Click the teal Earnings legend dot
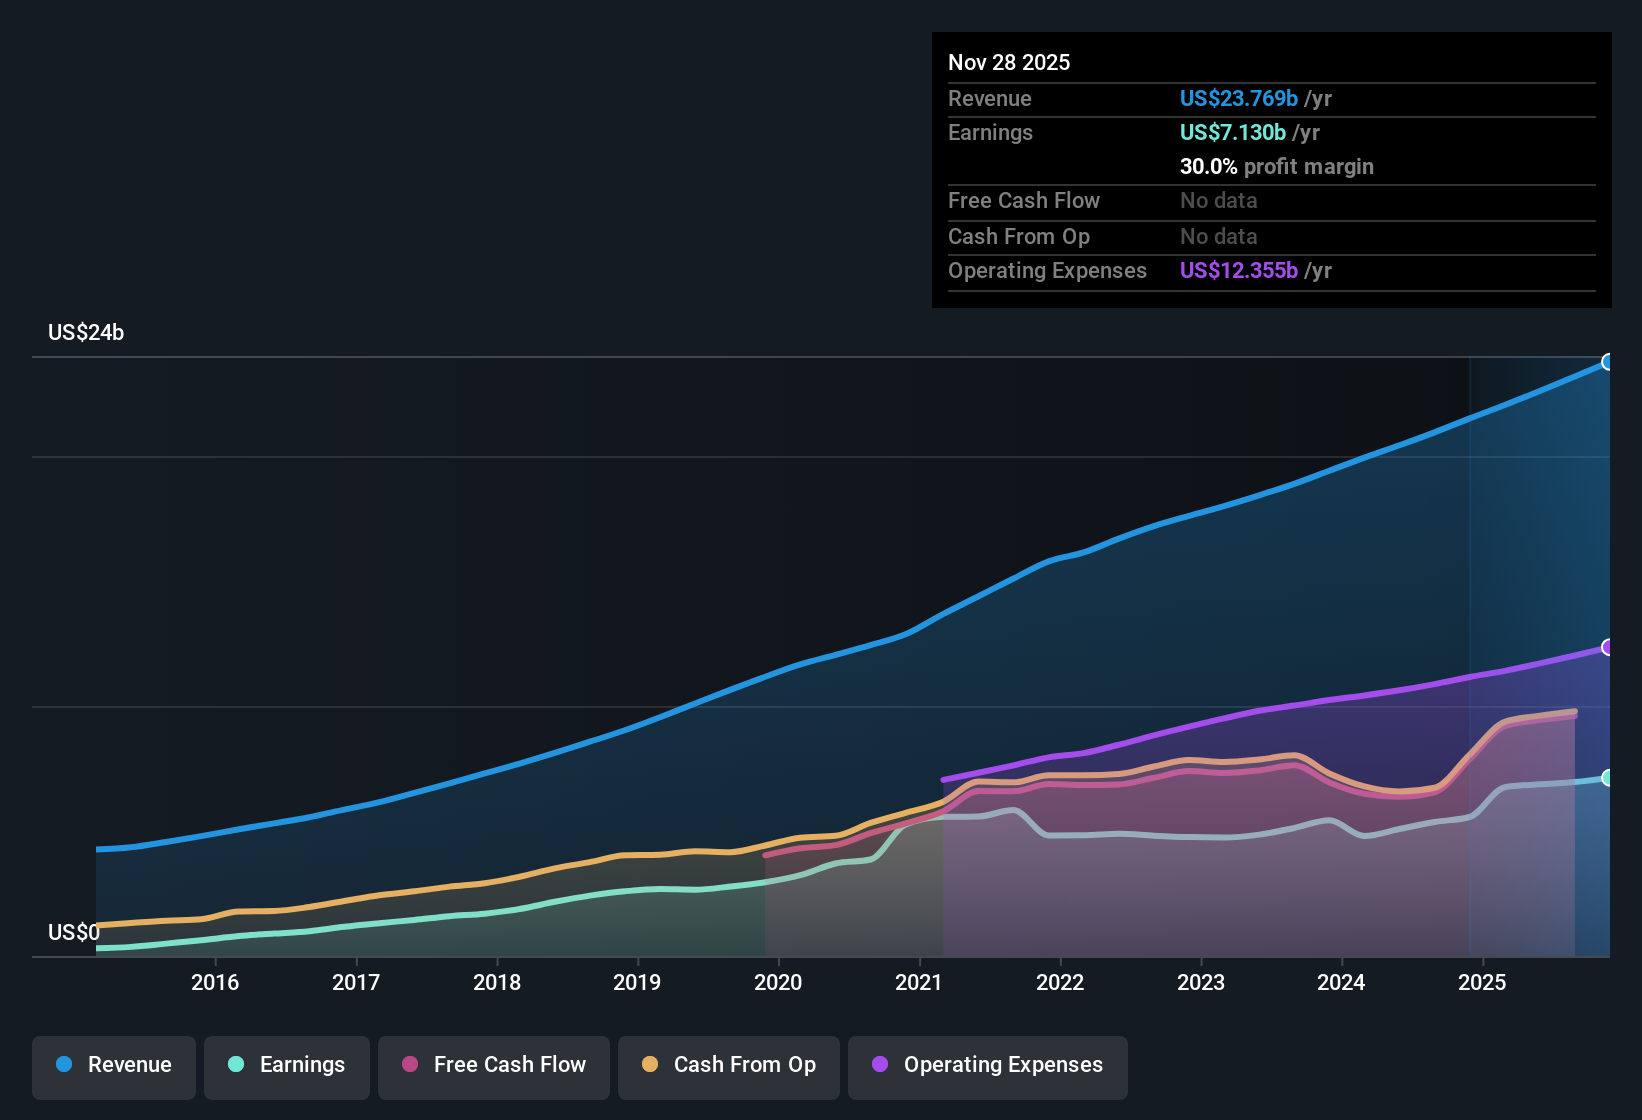Screen dimensions: 1642x1120 pyautogui.click(x=238, y=1065)
